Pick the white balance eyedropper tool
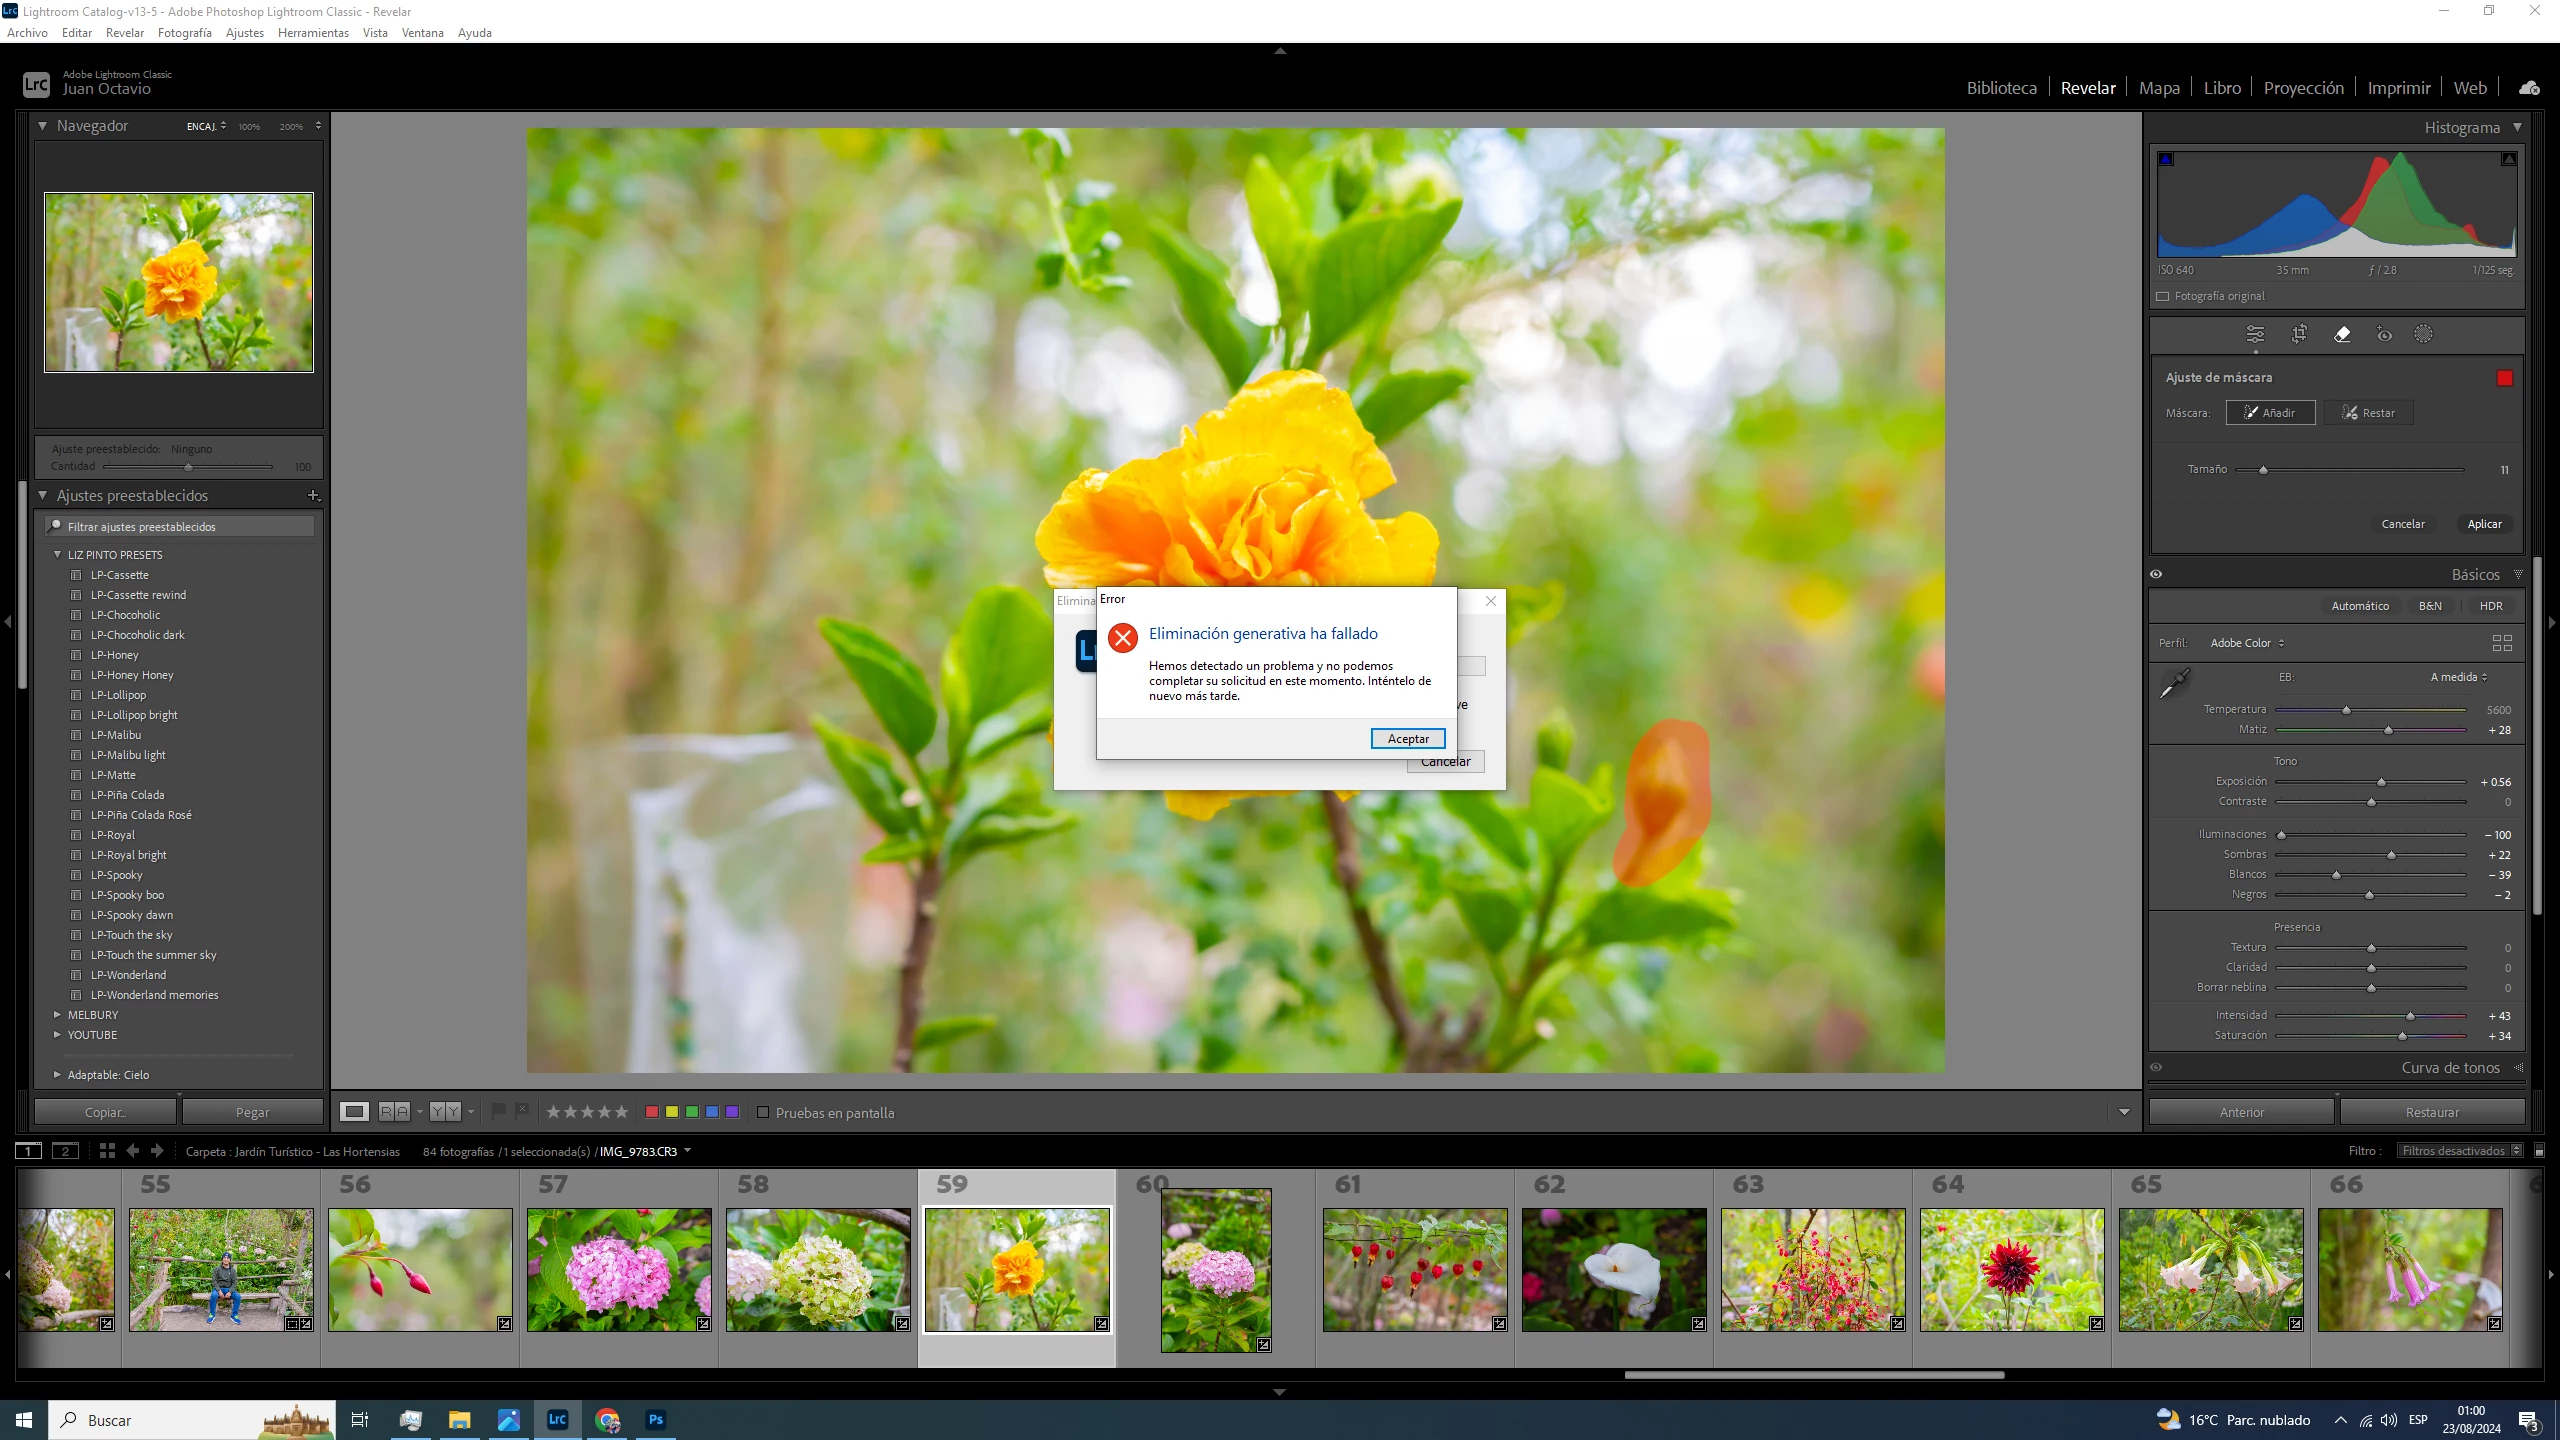Screen dimensions: 2560x1440 point(2174,683)
